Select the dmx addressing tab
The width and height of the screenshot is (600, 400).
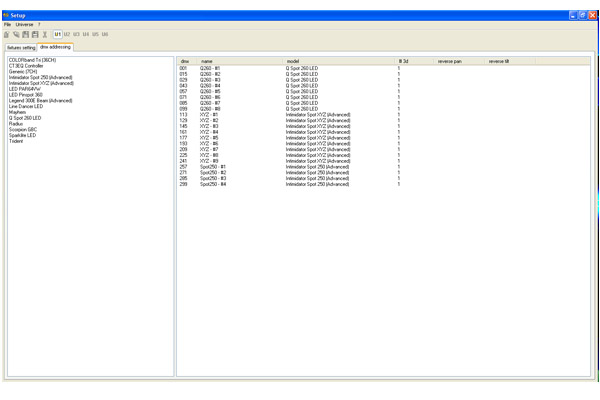pyautogui.click(x=56, y=47)
